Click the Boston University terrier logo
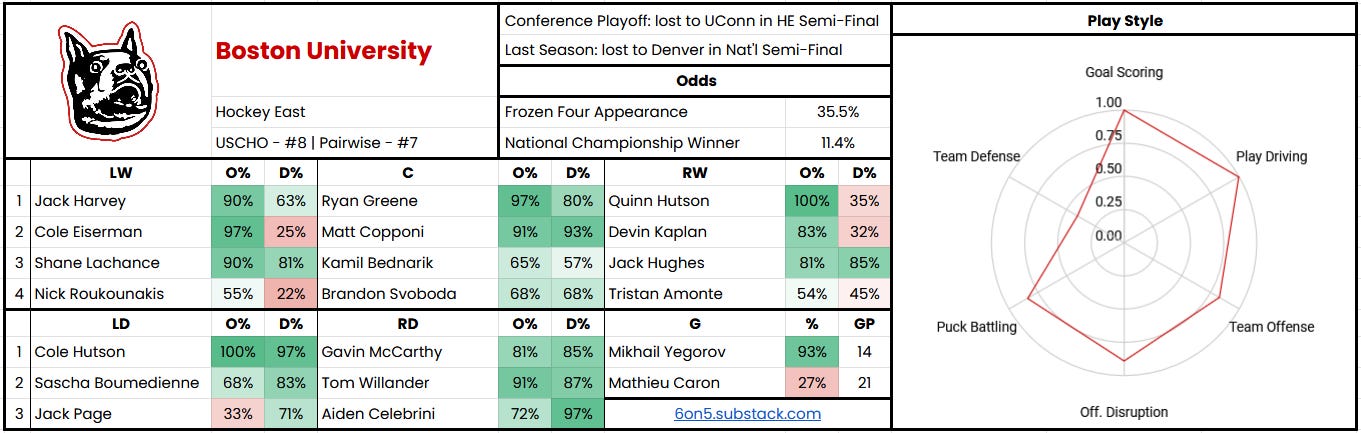Image resolution: width=1361 pixels, height=433 pixels. (106, 79)
